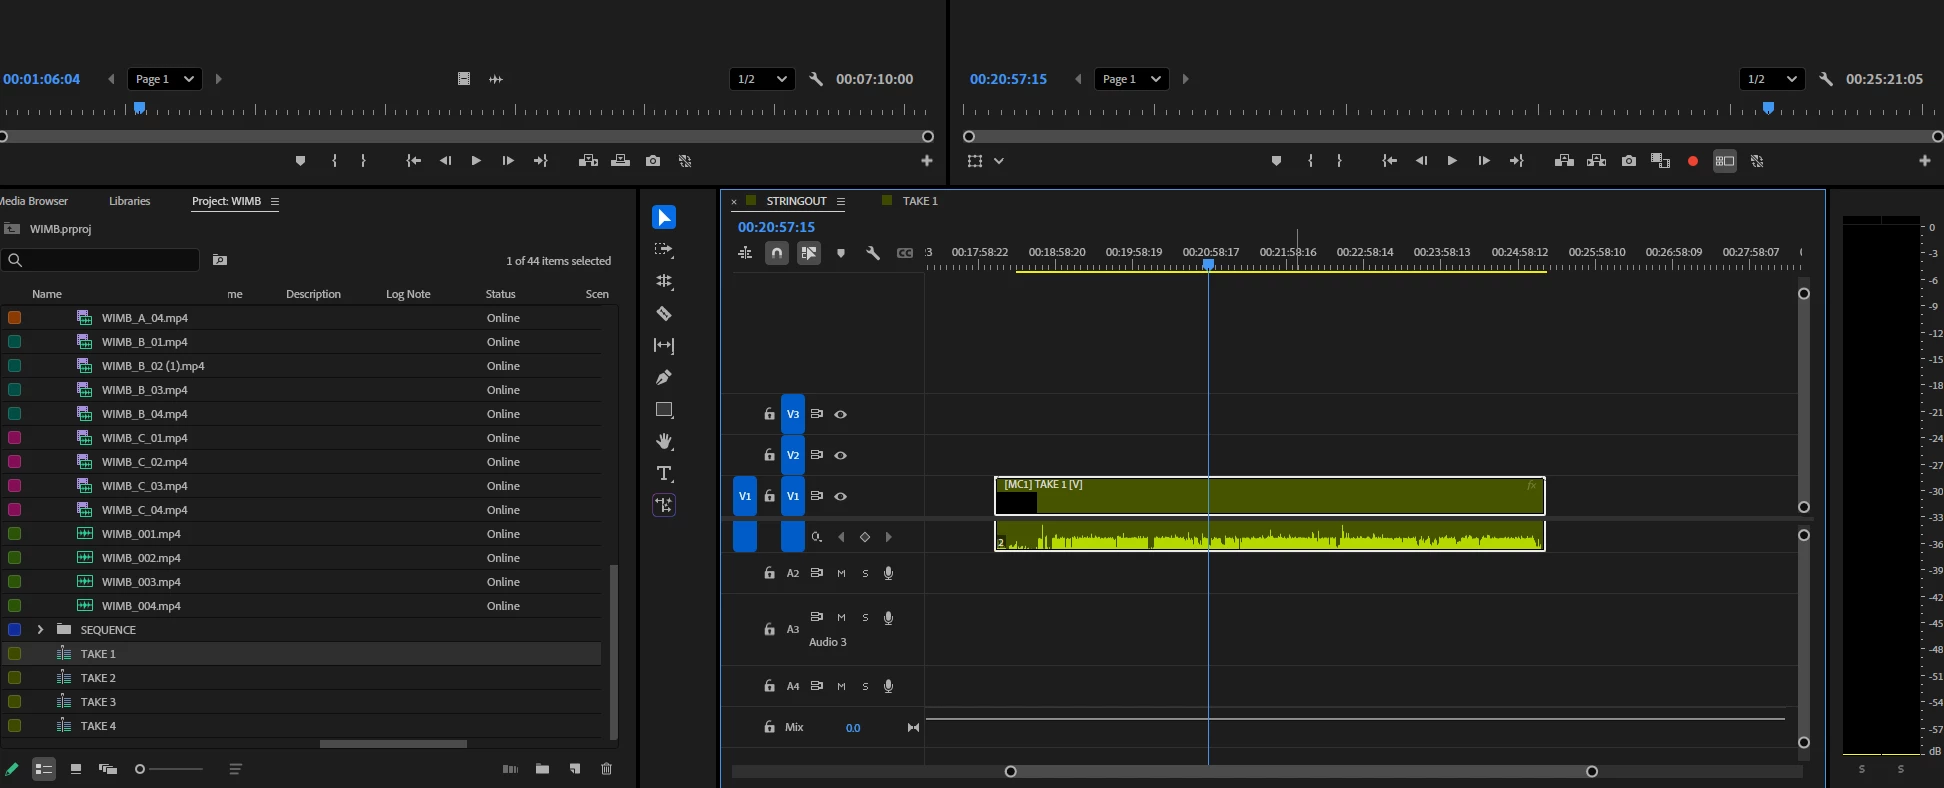Click the New Bin folder icon

click(x=542, y=769)
